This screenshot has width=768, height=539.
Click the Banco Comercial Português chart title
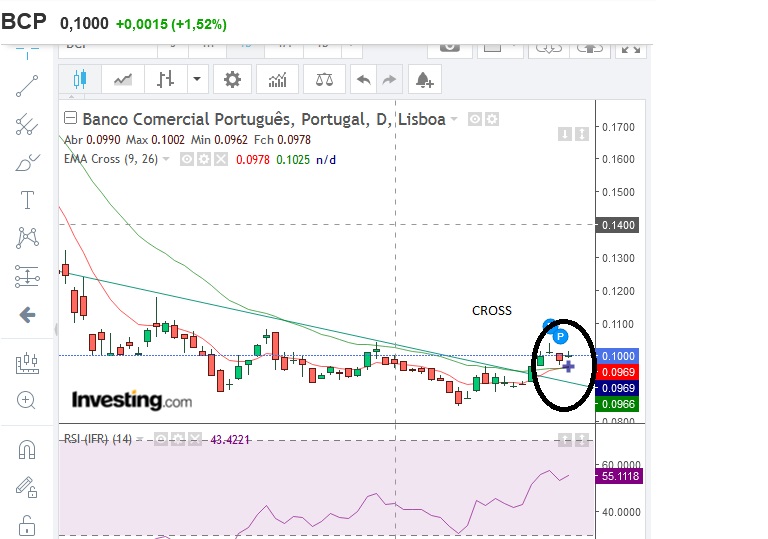pos(264,119)
